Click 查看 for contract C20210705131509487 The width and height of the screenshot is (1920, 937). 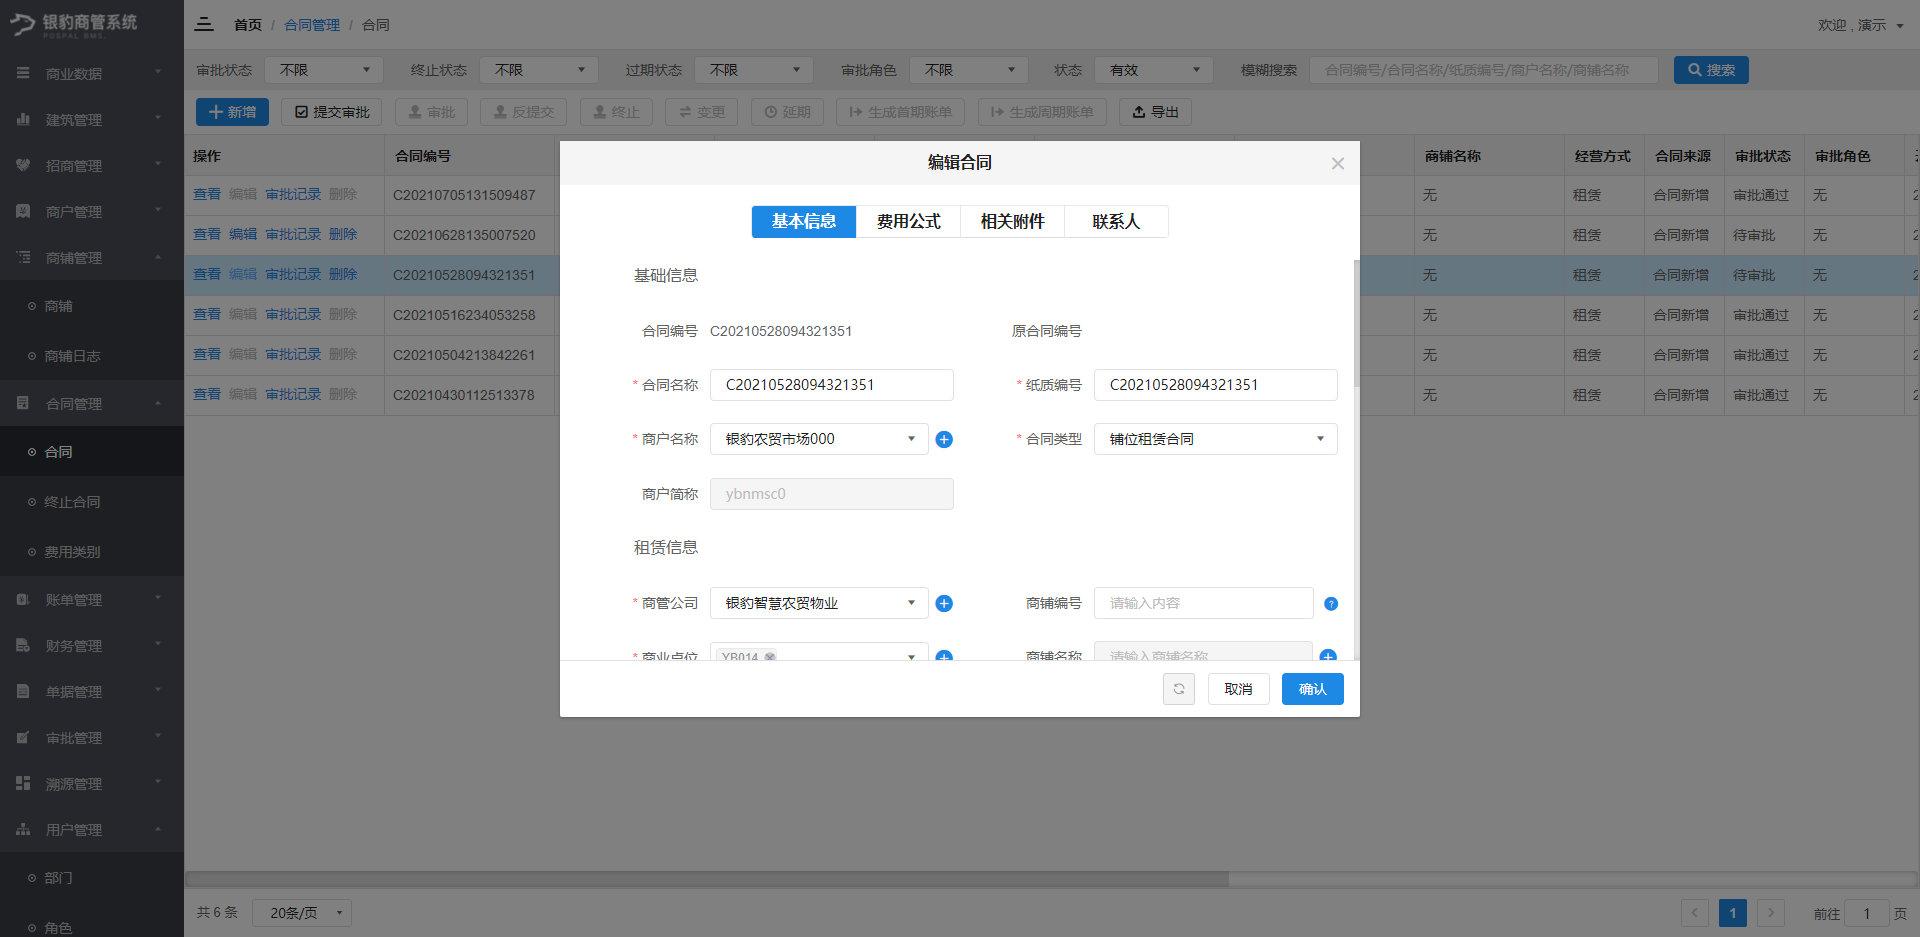pyautogui.click(x=207, y=195)
